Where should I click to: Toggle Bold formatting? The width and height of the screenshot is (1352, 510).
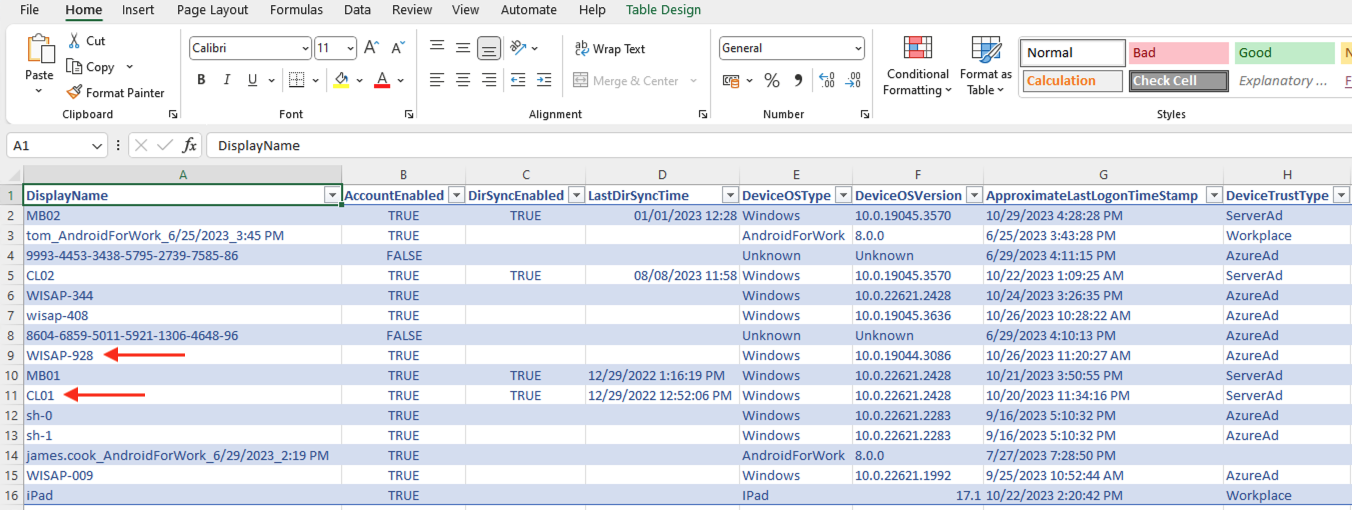[202, 80]
